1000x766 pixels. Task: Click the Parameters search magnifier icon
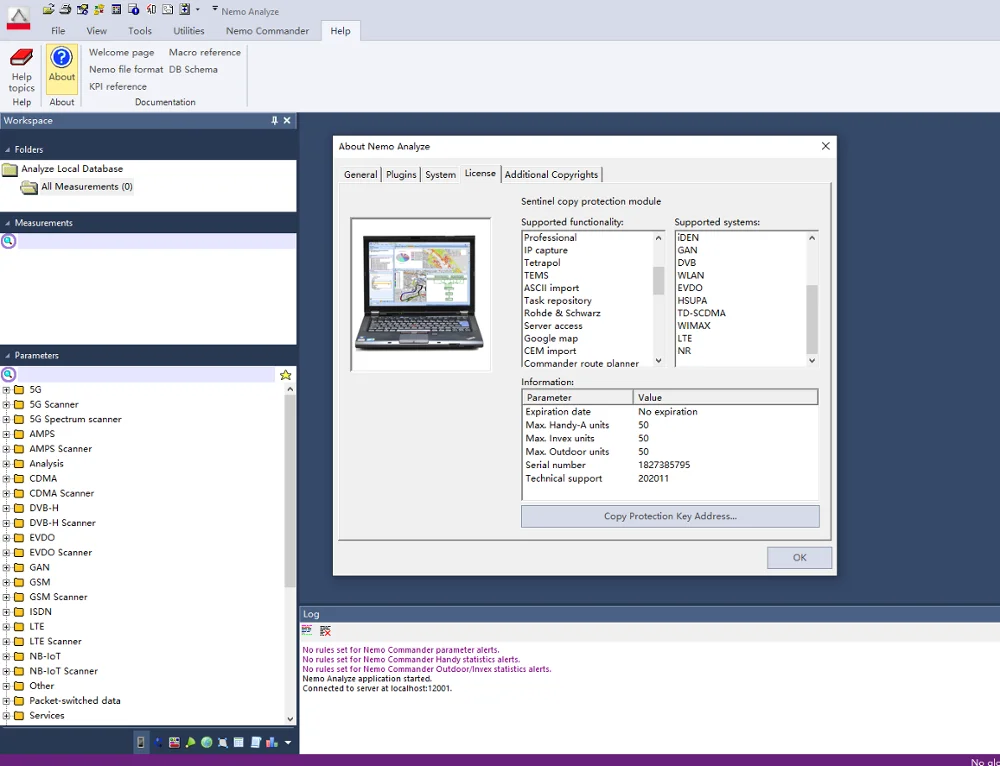(x=8, y=374)
